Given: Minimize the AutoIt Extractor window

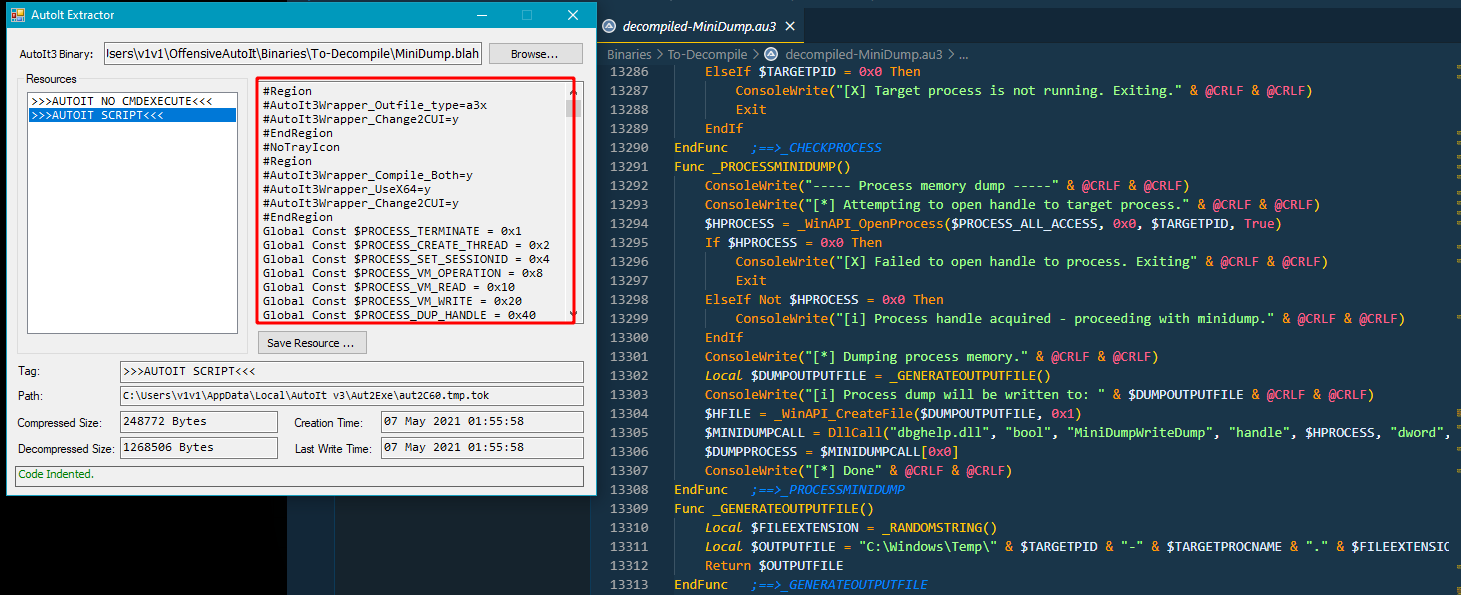Looking at the screenshot, I should tap(481, 15).
